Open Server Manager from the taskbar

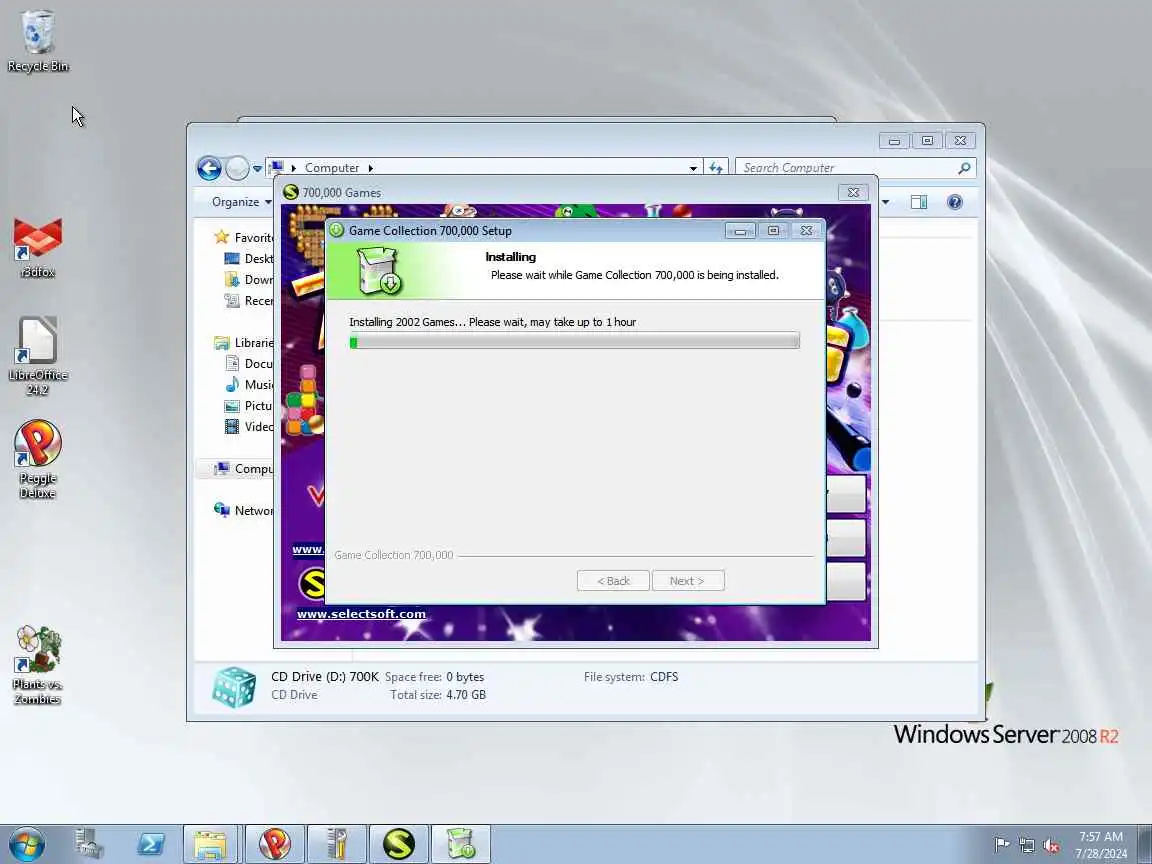(90, 844)
